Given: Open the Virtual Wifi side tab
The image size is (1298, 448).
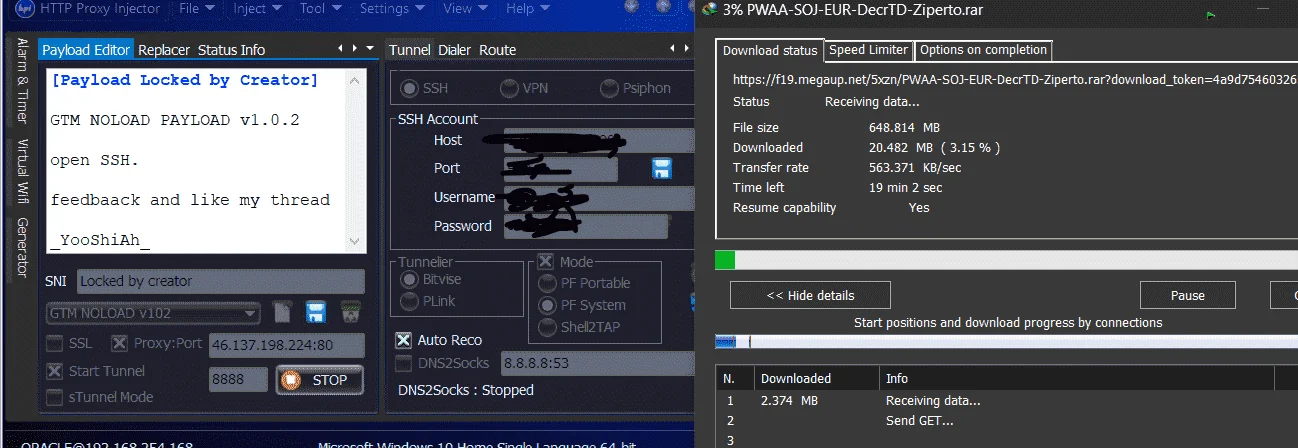Looking at the screenshot, I should tap(22, 171).
